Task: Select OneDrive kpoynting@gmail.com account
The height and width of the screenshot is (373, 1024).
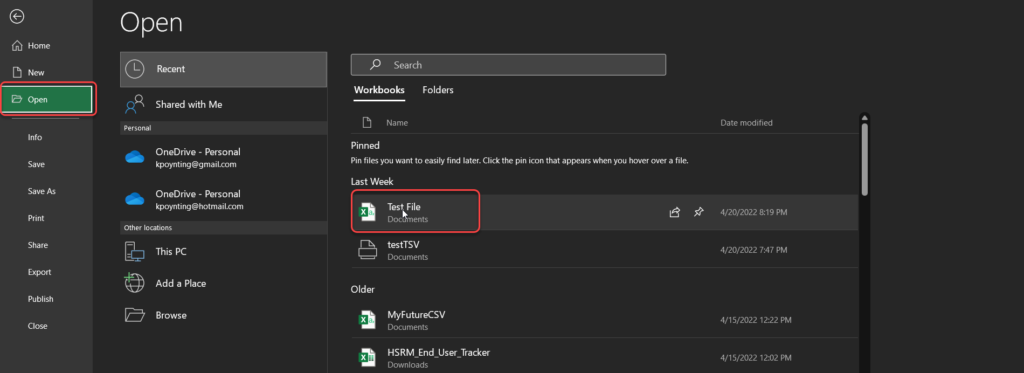Action: point(223,157)
